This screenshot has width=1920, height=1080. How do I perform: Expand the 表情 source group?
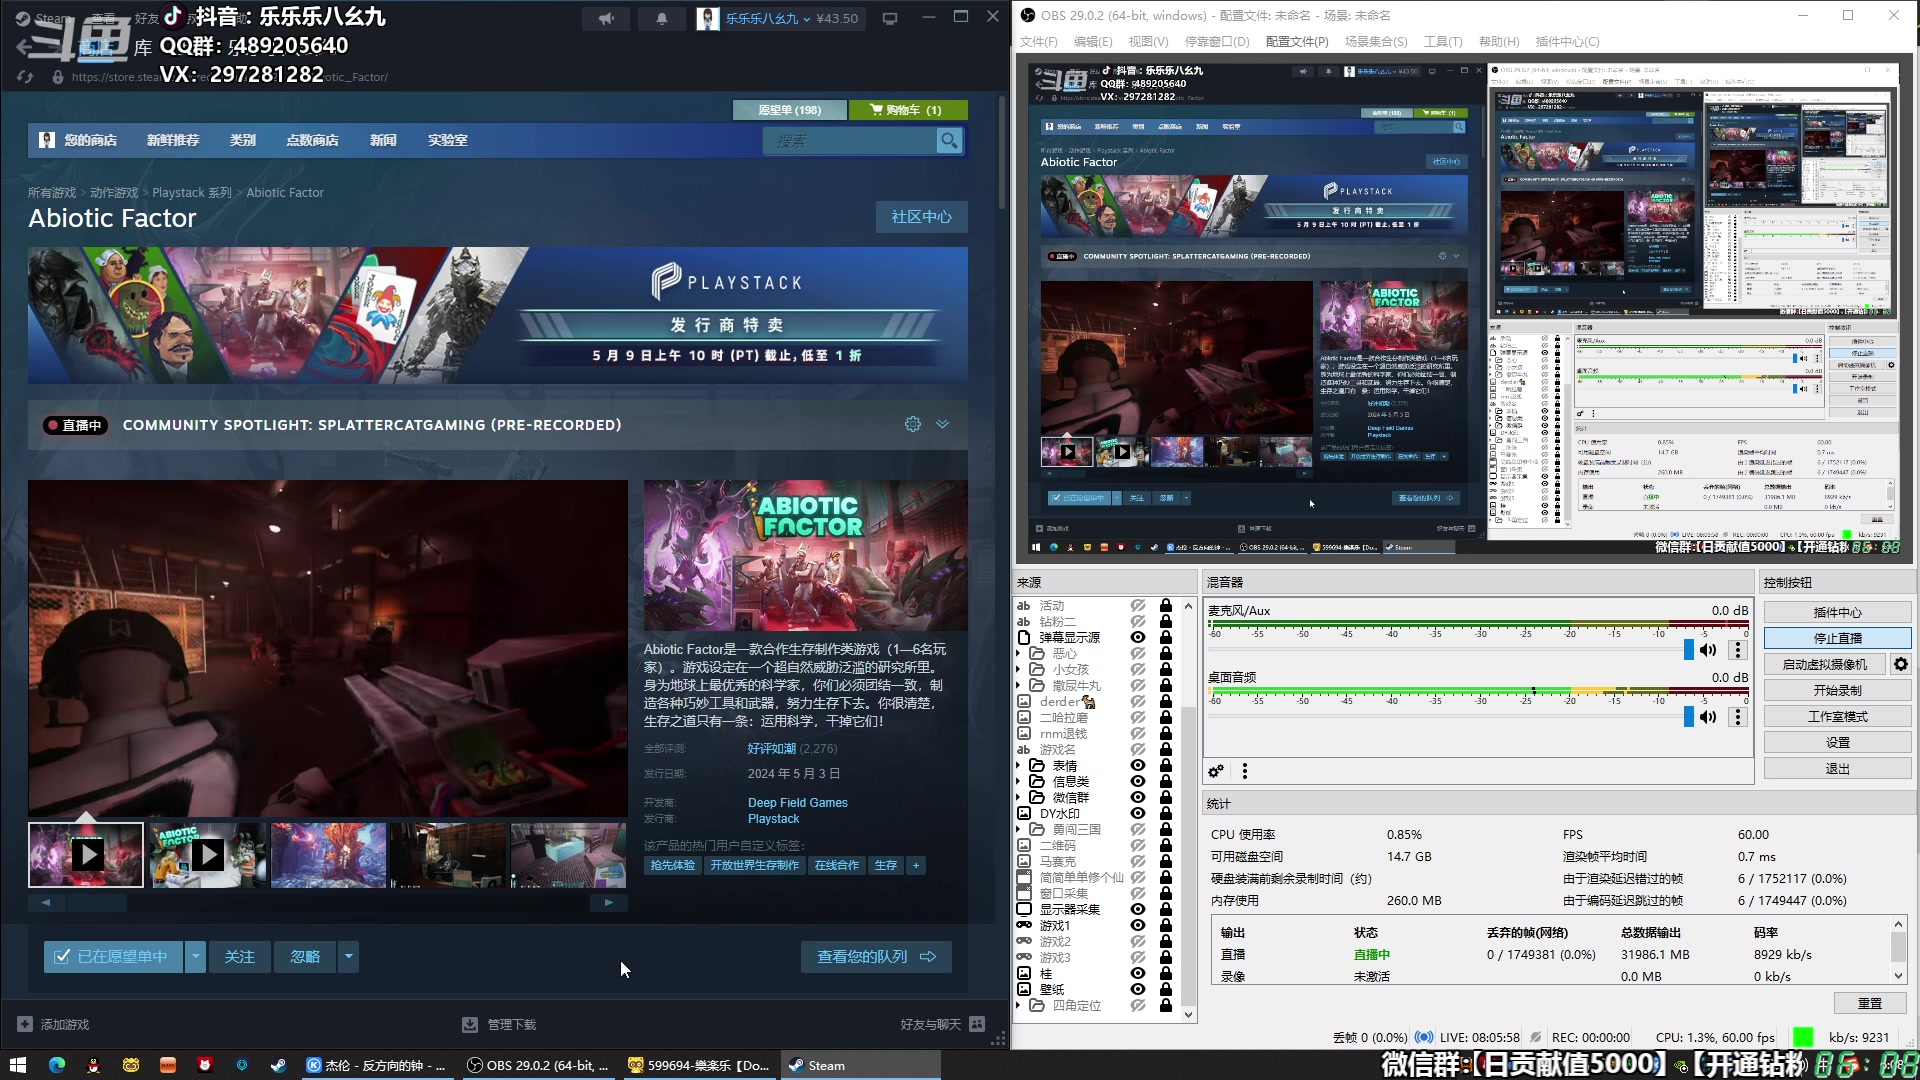pos(1019,766)
